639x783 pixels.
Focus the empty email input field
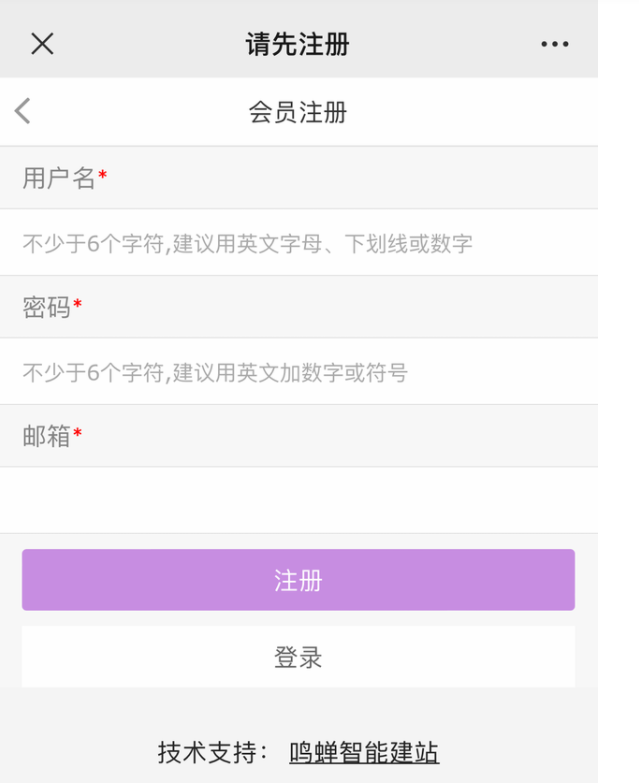299,500
